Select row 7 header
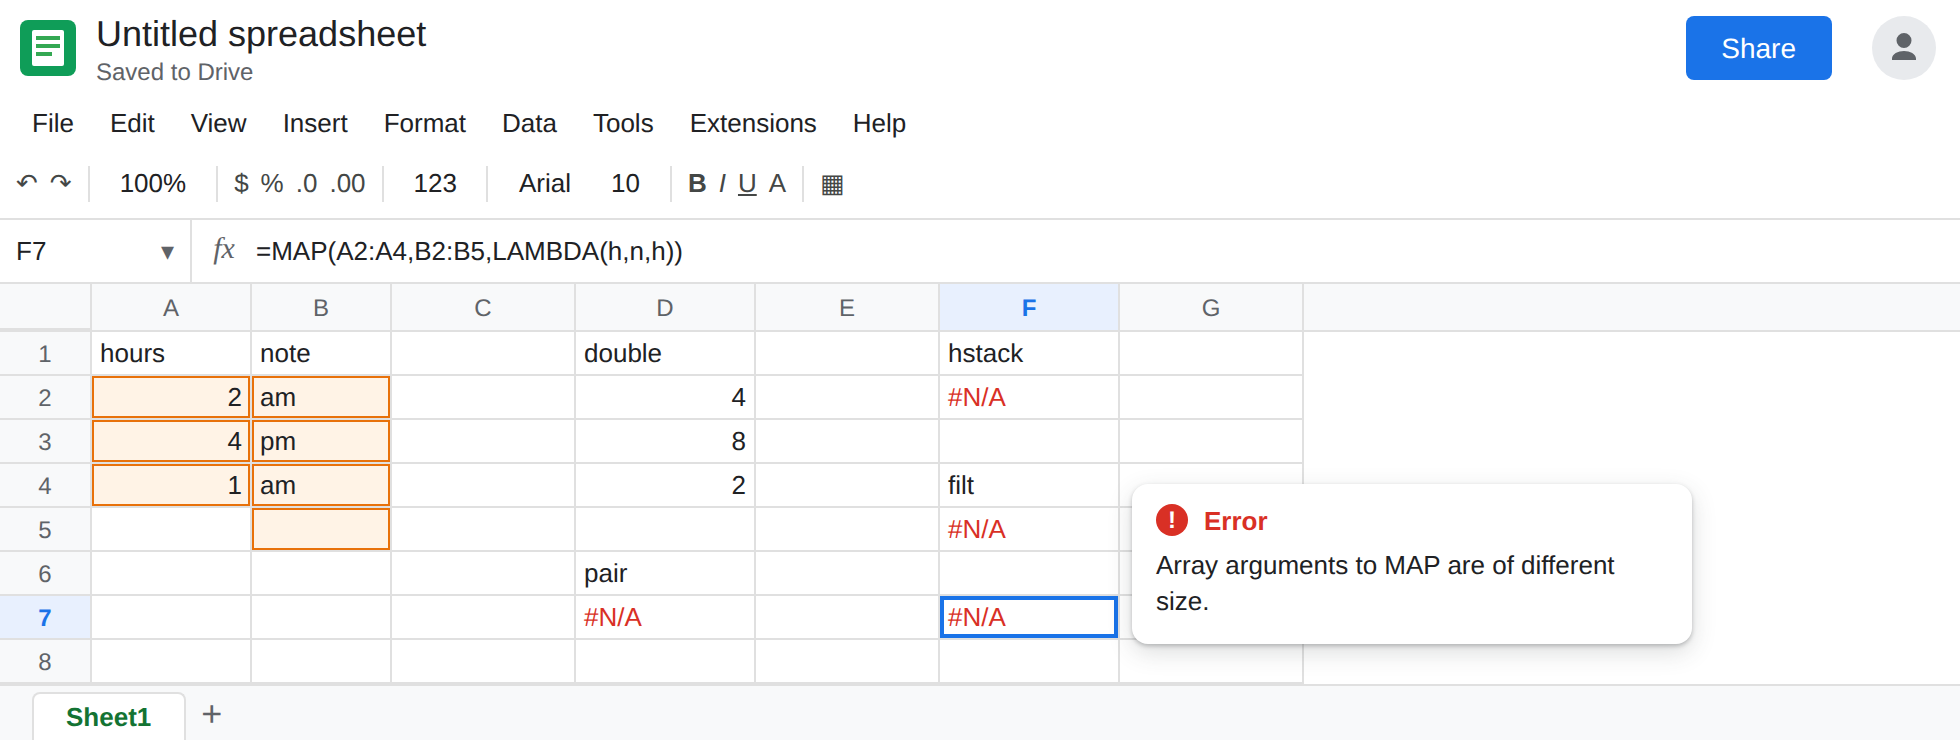 pyautogui.click(x=45, y=618)
